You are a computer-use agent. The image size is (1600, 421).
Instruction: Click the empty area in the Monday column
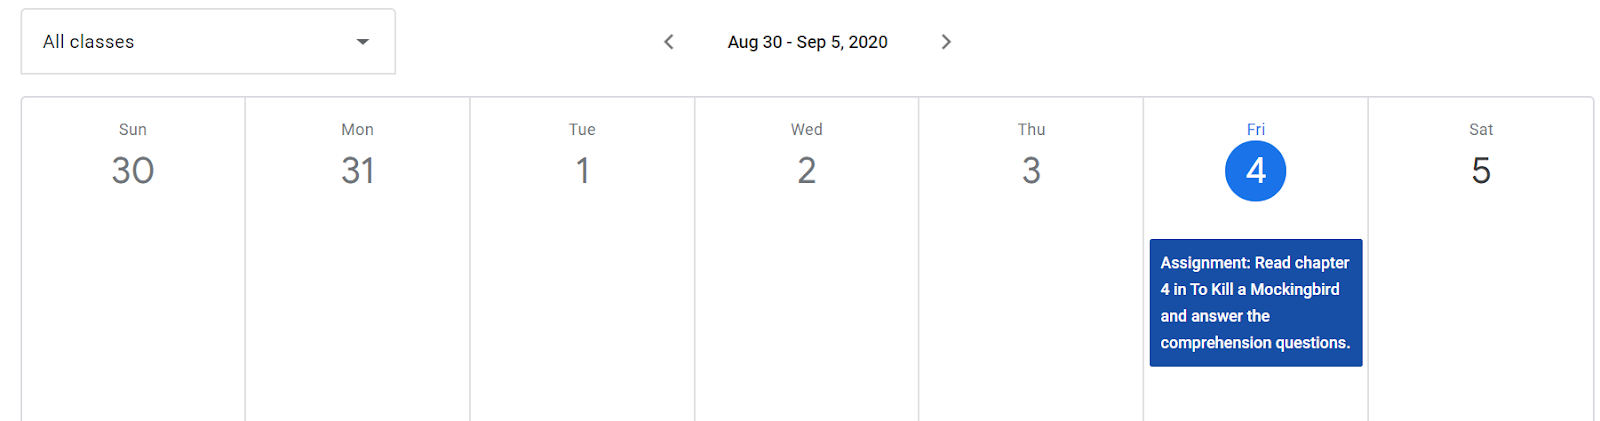click(x=357, y=310)
